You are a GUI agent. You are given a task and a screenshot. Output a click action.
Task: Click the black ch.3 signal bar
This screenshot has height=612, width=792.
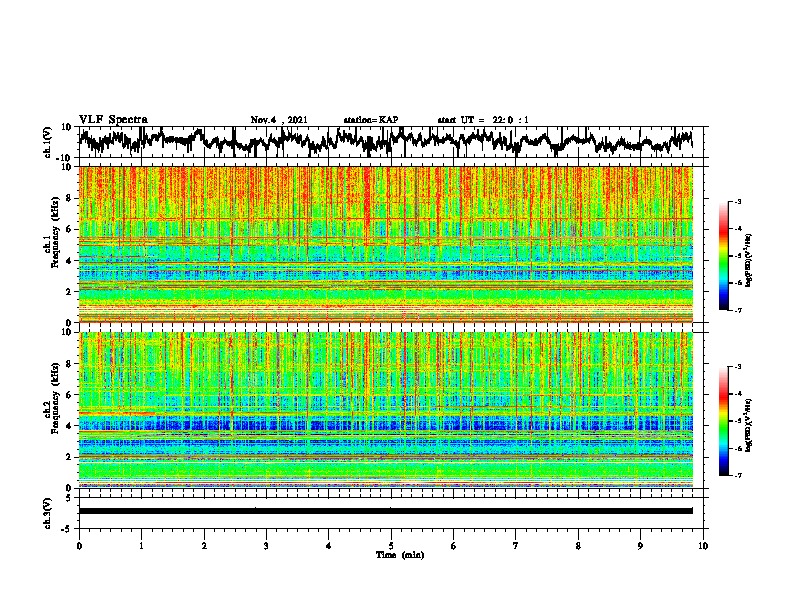coord(385,511)
